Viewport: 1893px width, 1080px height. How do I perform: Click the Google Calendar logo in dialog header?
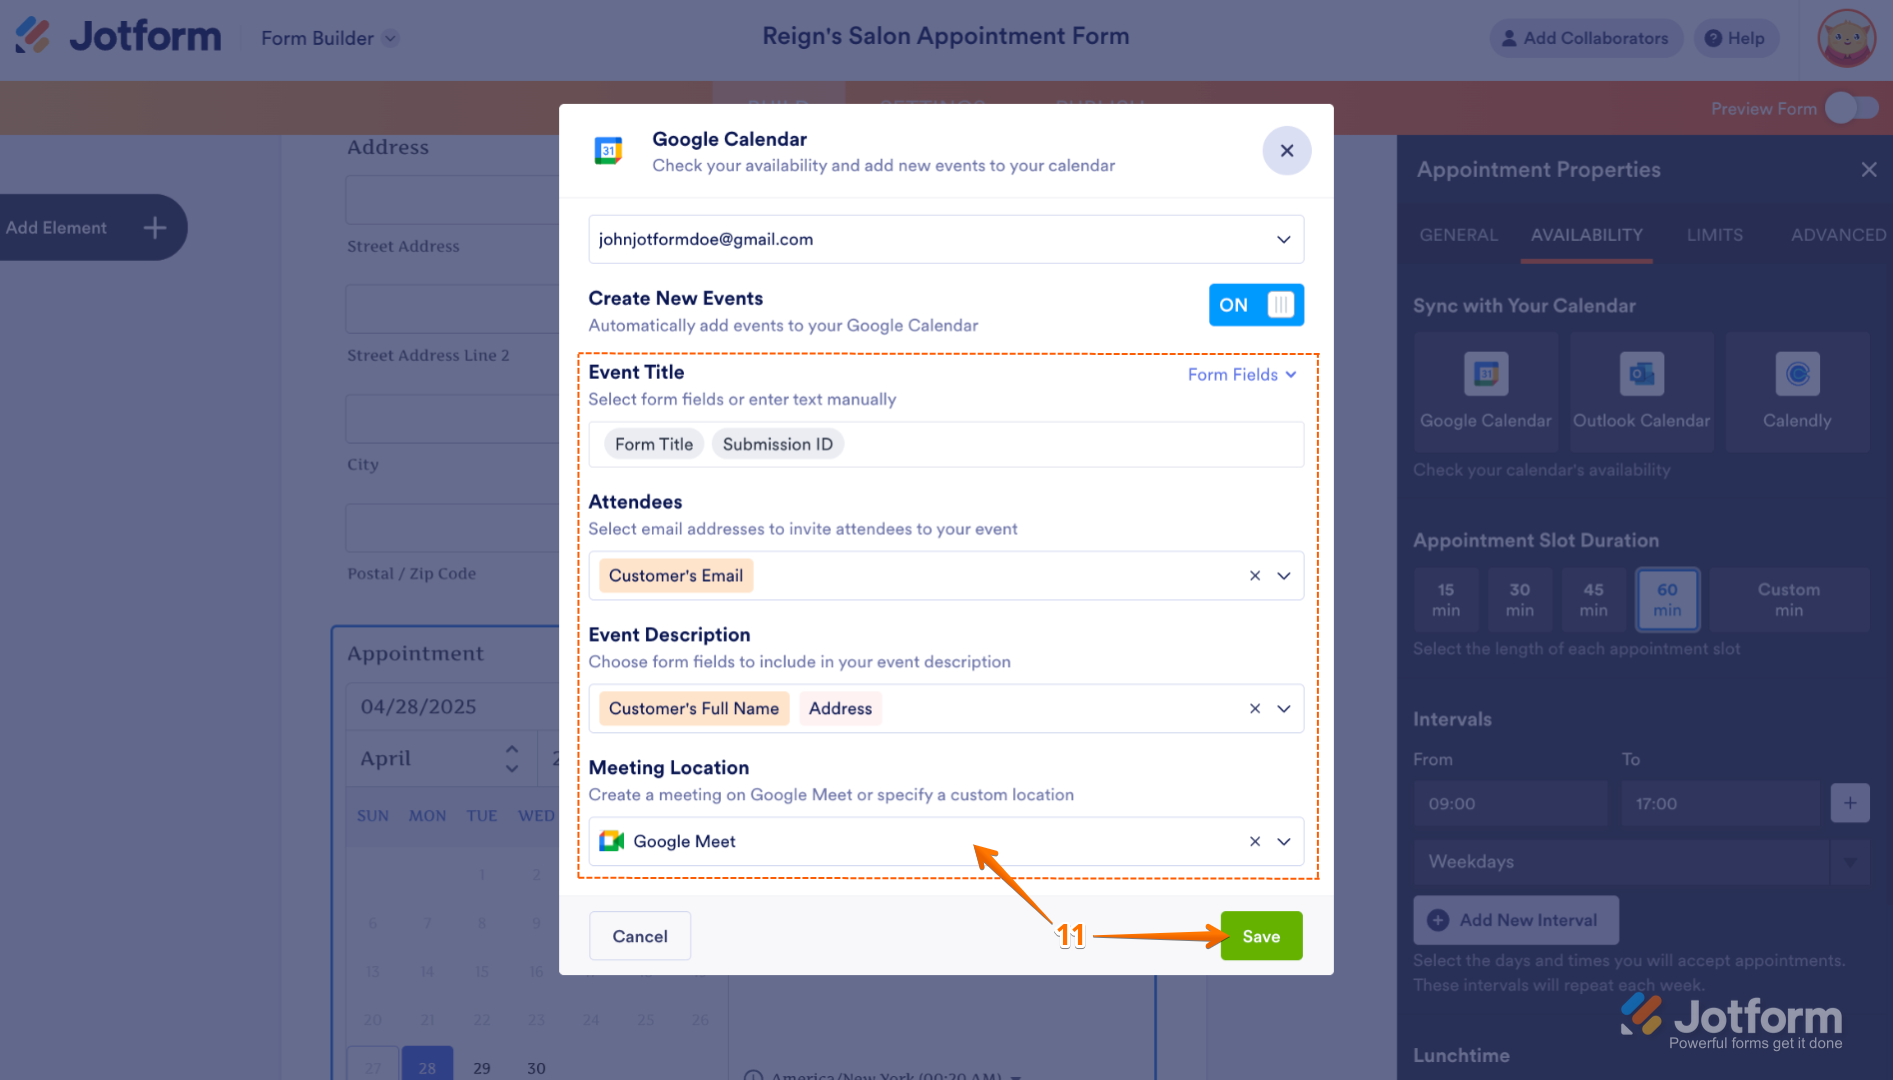[x=608, y=151]
